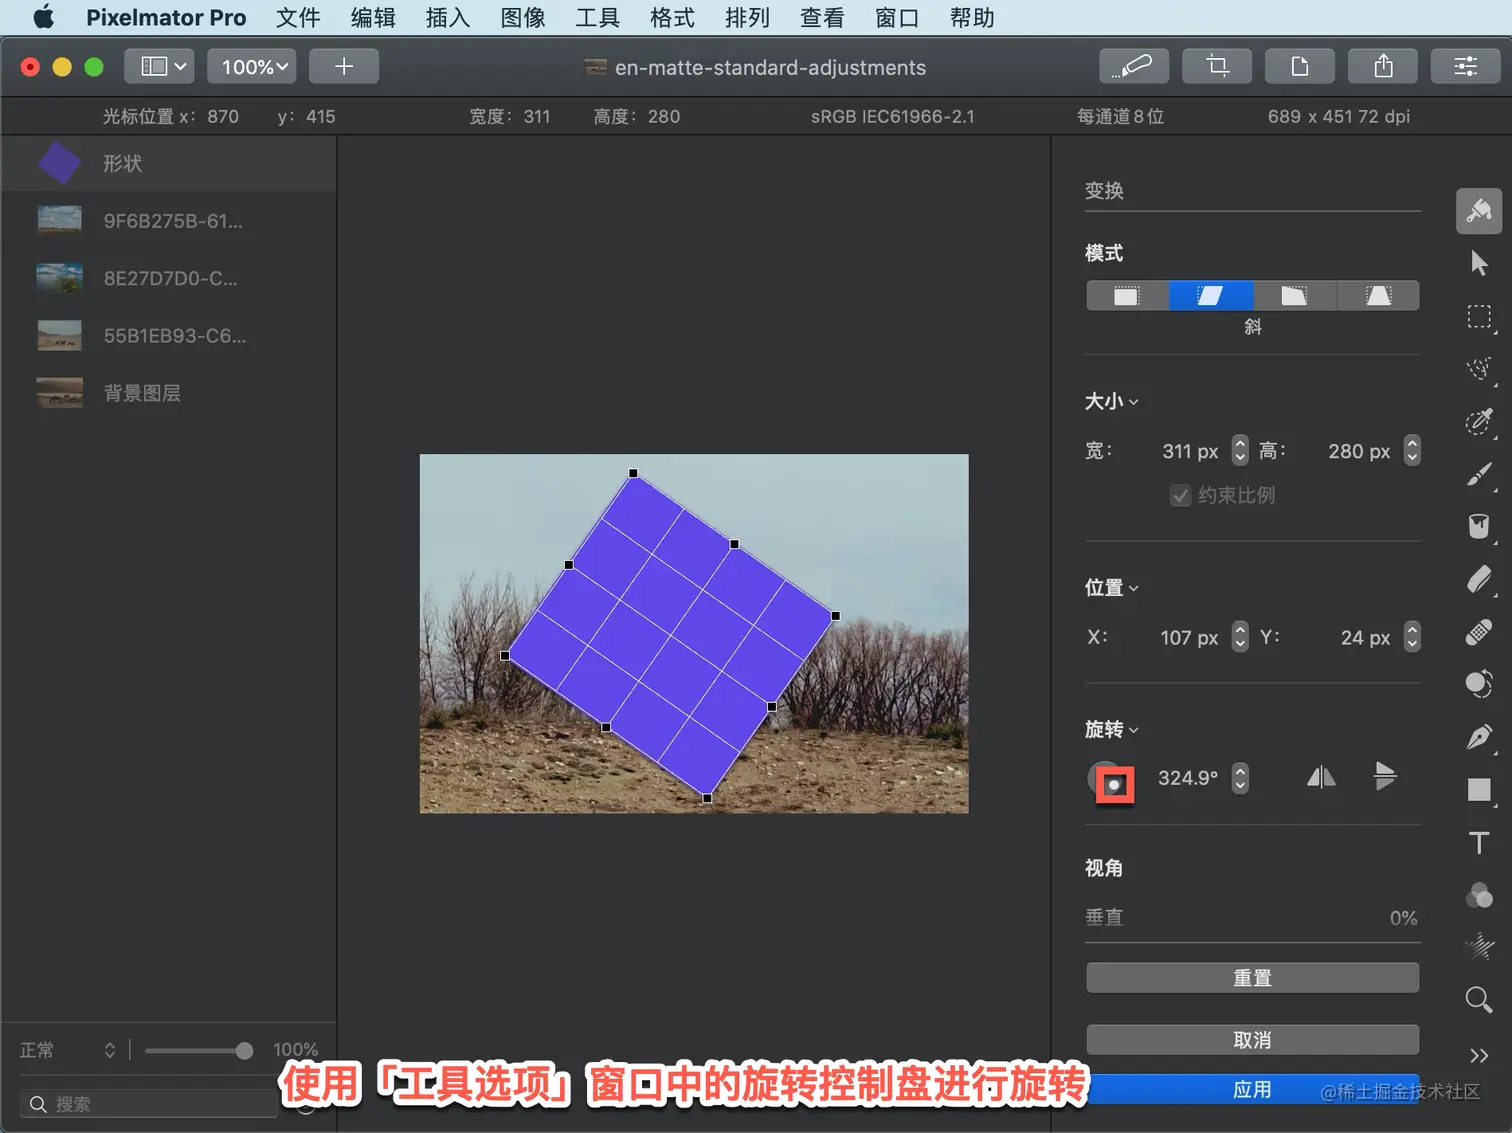The width and height of the screenshot is (1512, 1133).
Task: Select the 形状 shape layer
Action: click(169, 163)
